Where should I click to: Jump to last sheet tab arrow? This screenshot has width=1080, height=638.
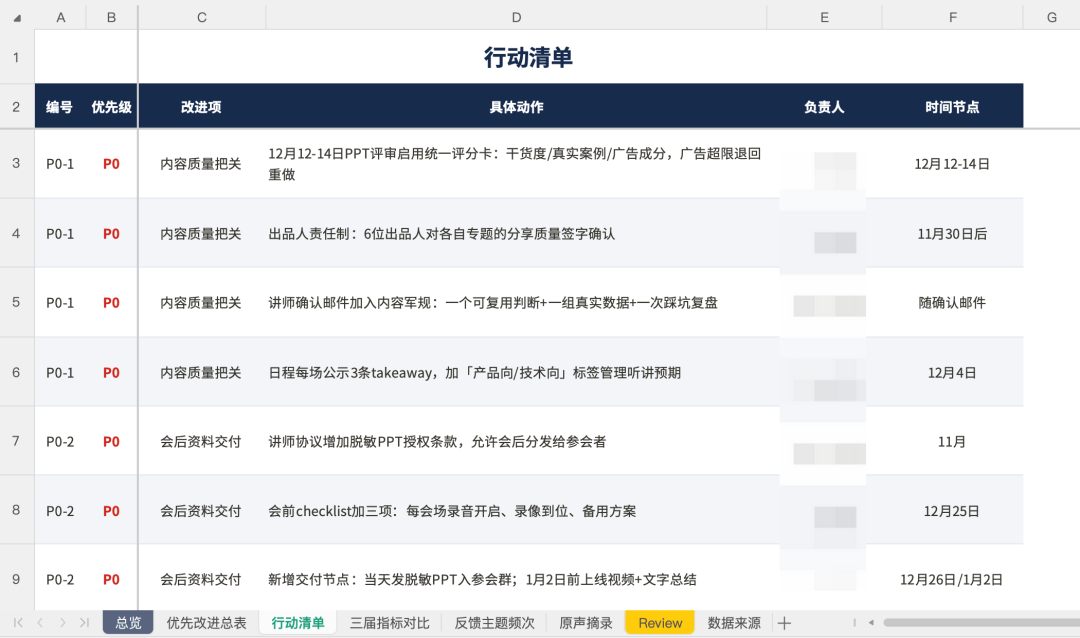pyautogui.click(x=84, y=623)
